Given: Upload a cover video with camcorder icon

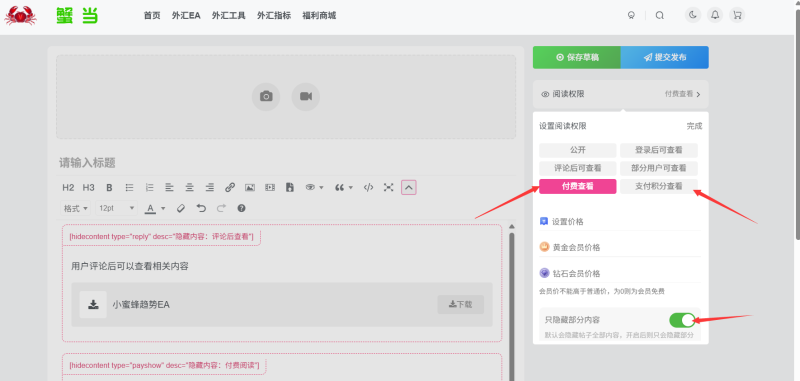Looking at the screenshot, I should (x=306, y=96).
